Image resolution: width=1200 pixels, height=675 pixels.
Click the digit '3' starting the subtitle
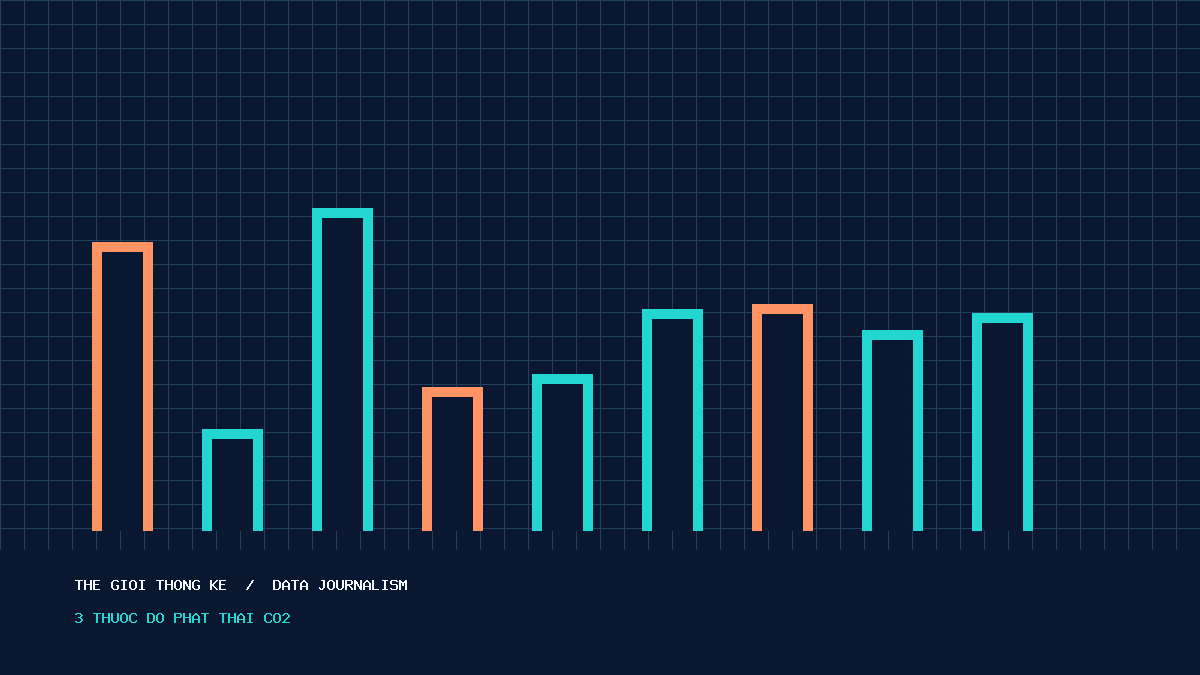79,619
